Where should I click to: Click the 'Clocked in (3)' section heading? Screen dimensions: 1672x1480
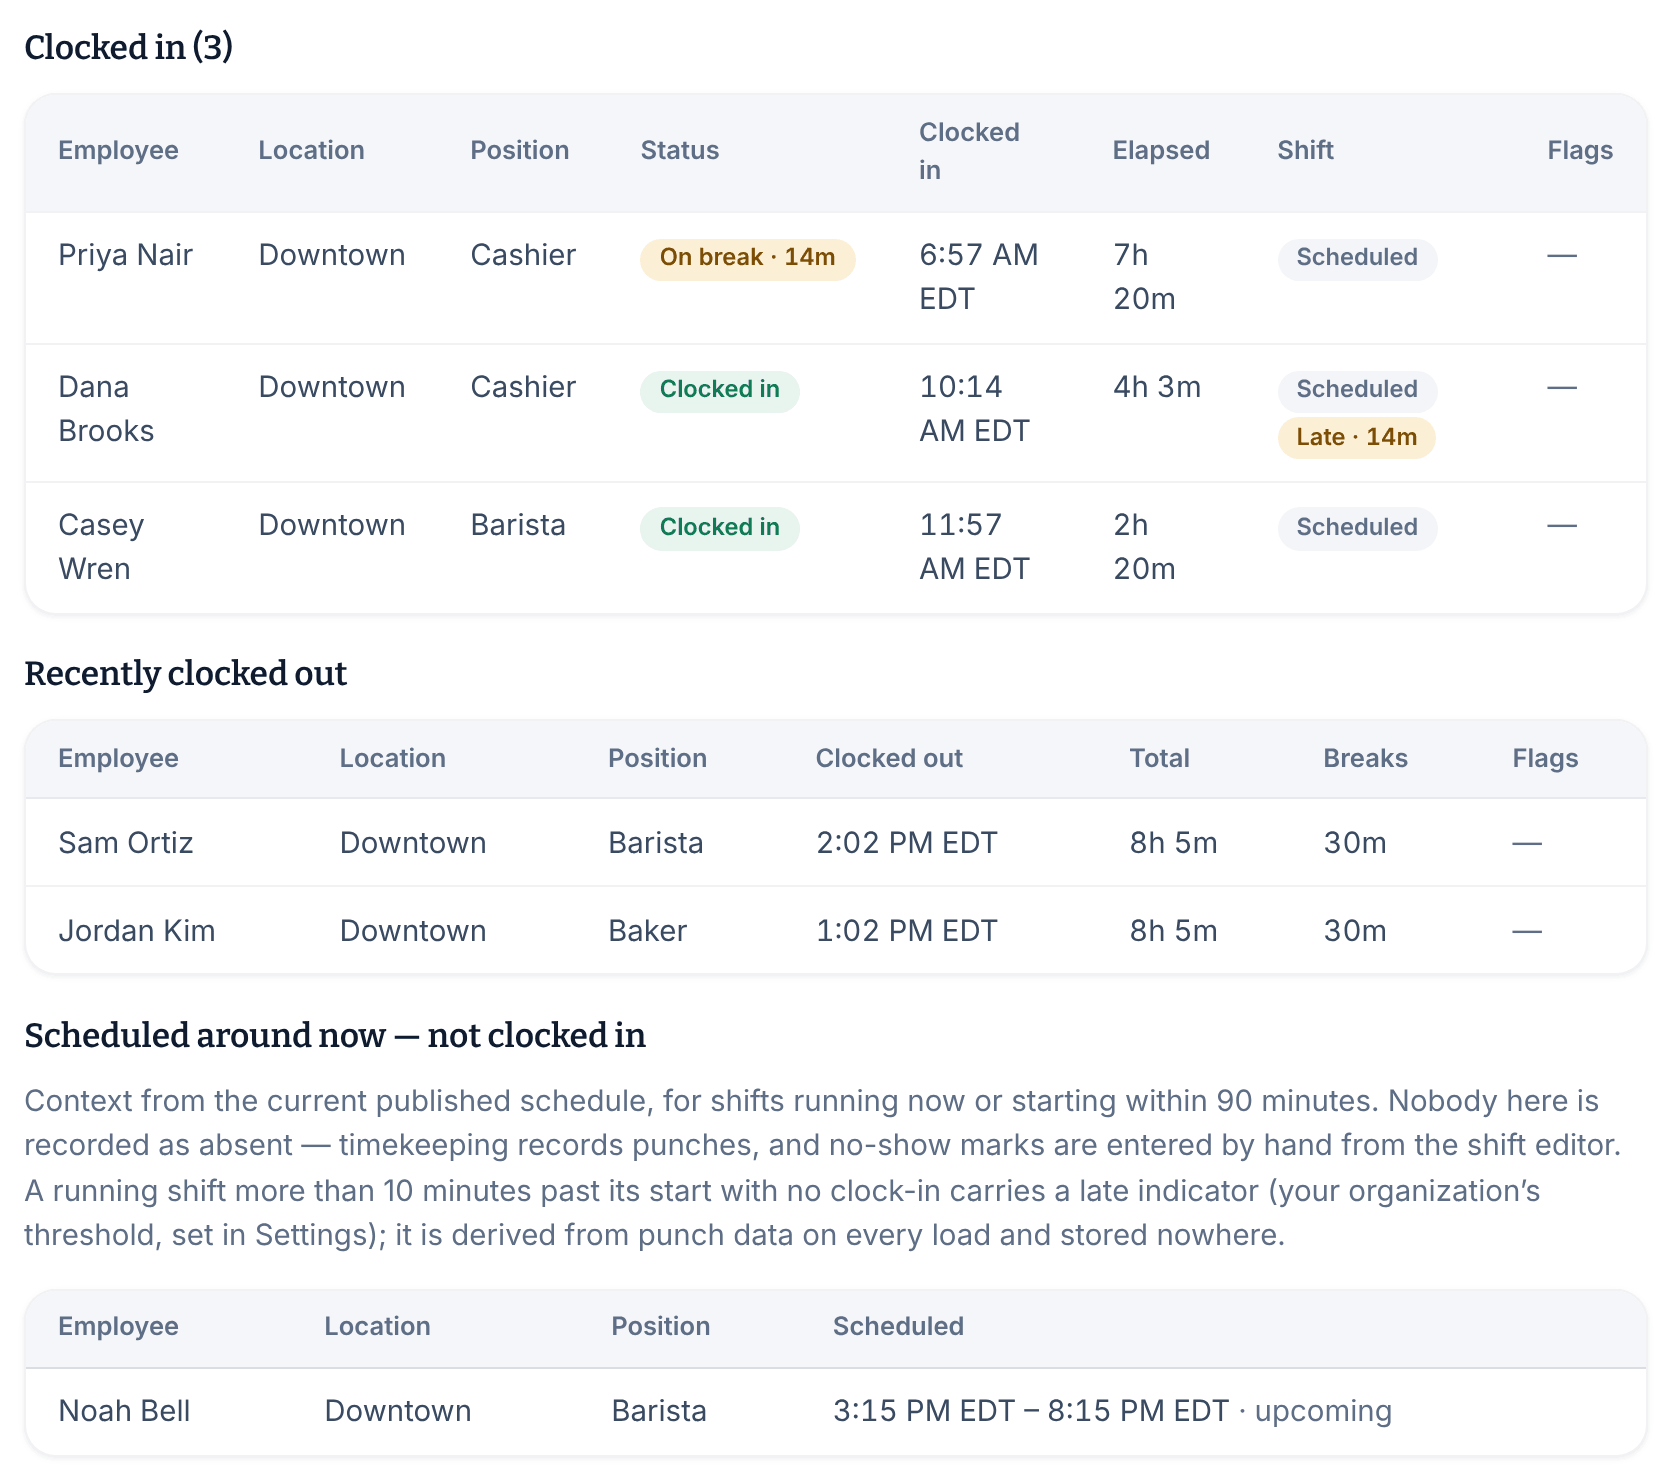coord(129,48)
